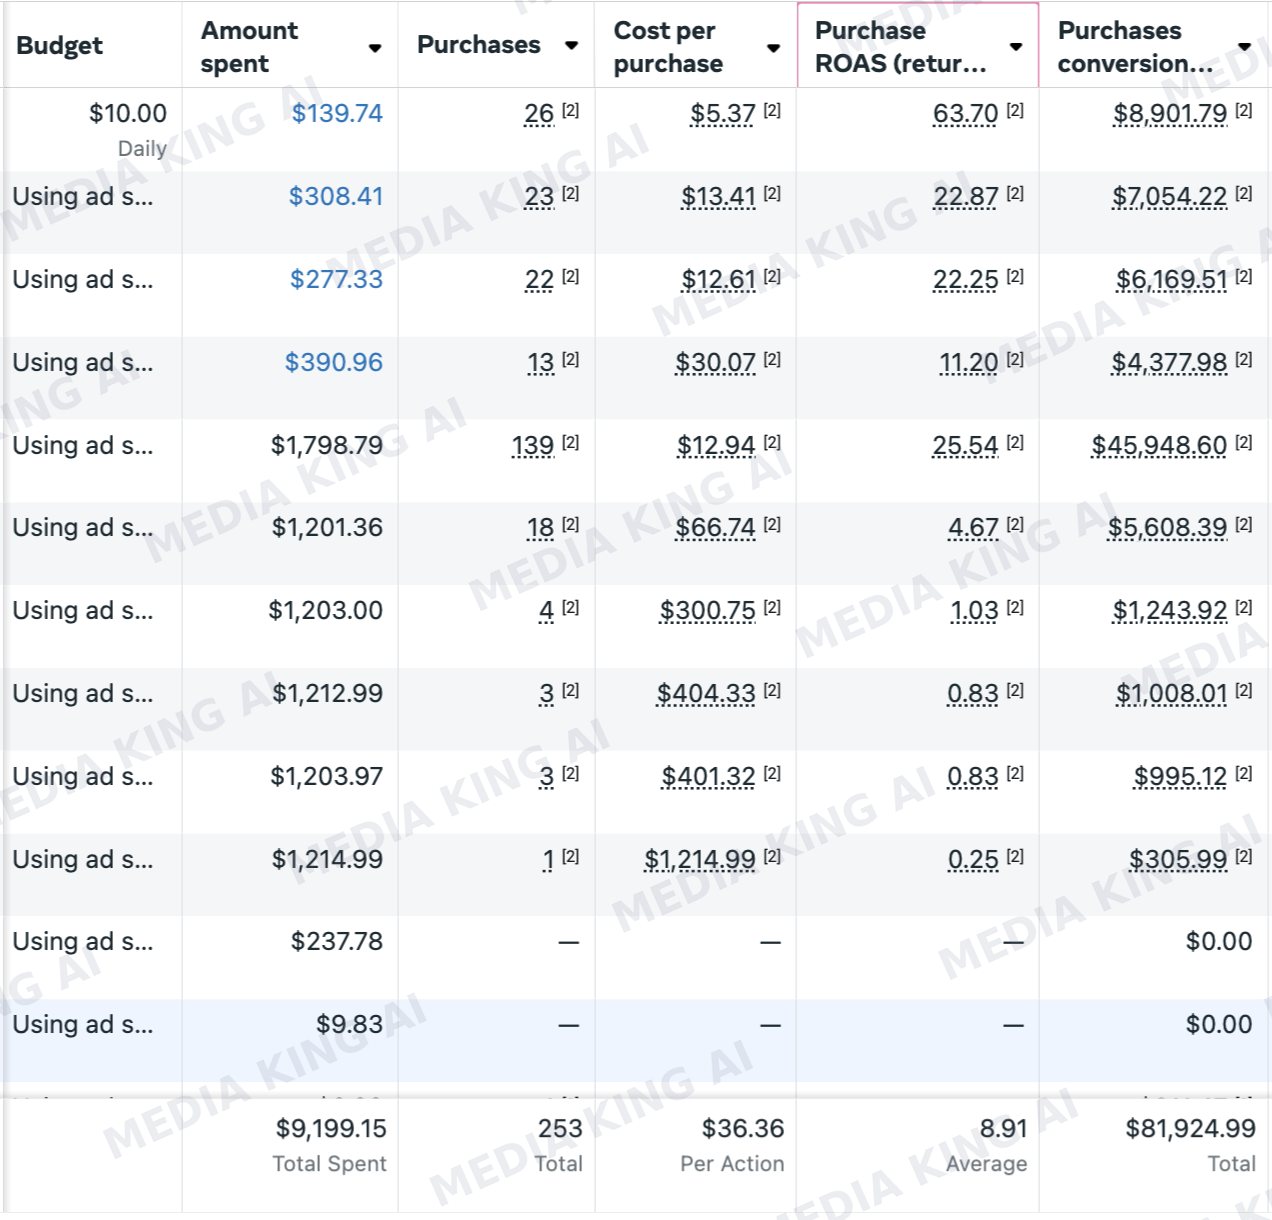Select the 22 purchases value

pos(539,280)
